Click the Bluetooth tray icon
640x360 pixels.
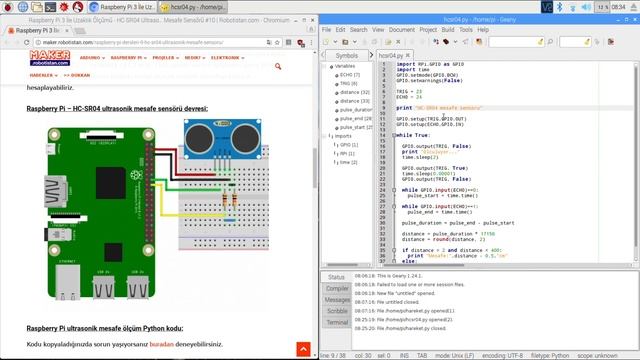point(560,7)
